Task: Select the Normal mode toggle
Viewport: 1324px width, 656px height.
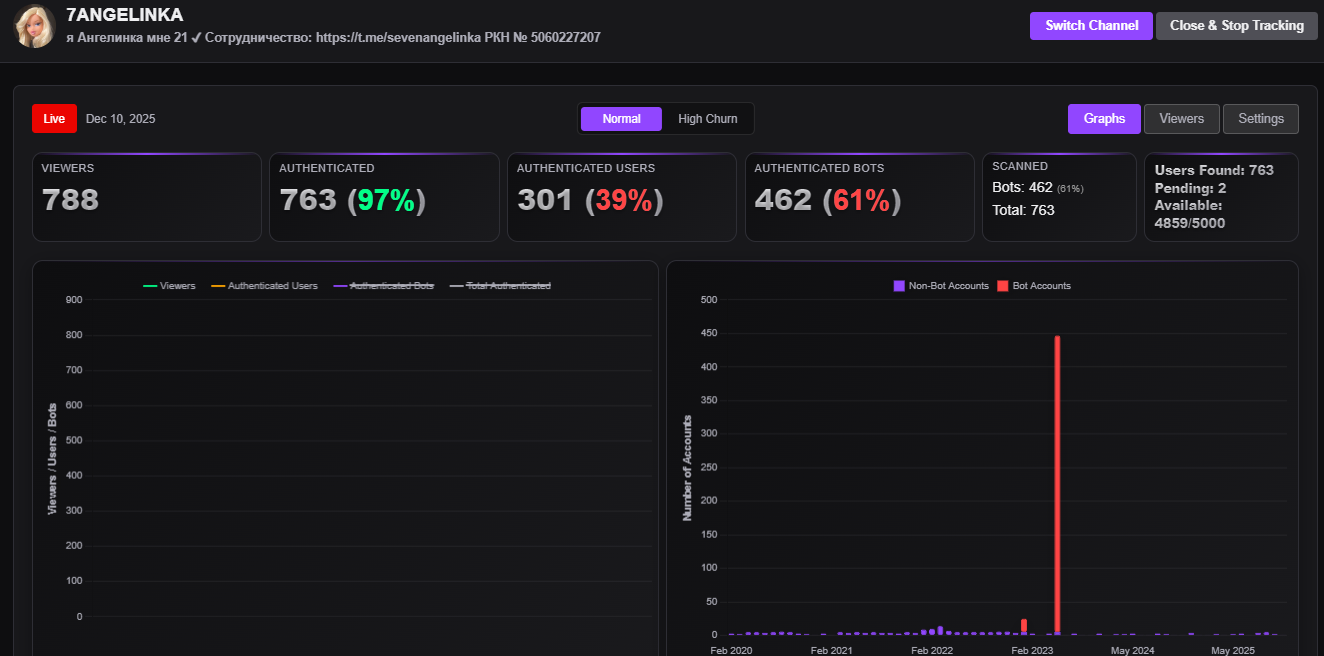Action: [x=621, y=119]
